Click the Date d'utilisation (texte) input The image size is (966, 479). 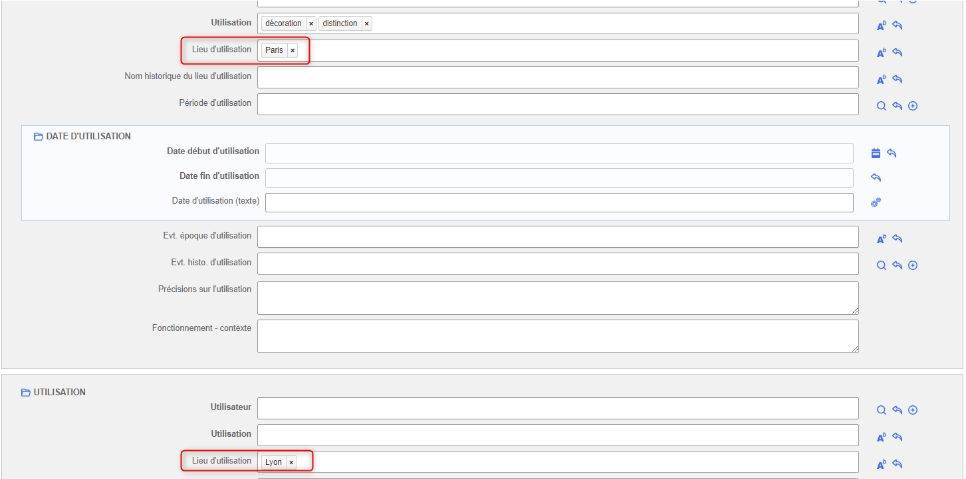(559, 203)
